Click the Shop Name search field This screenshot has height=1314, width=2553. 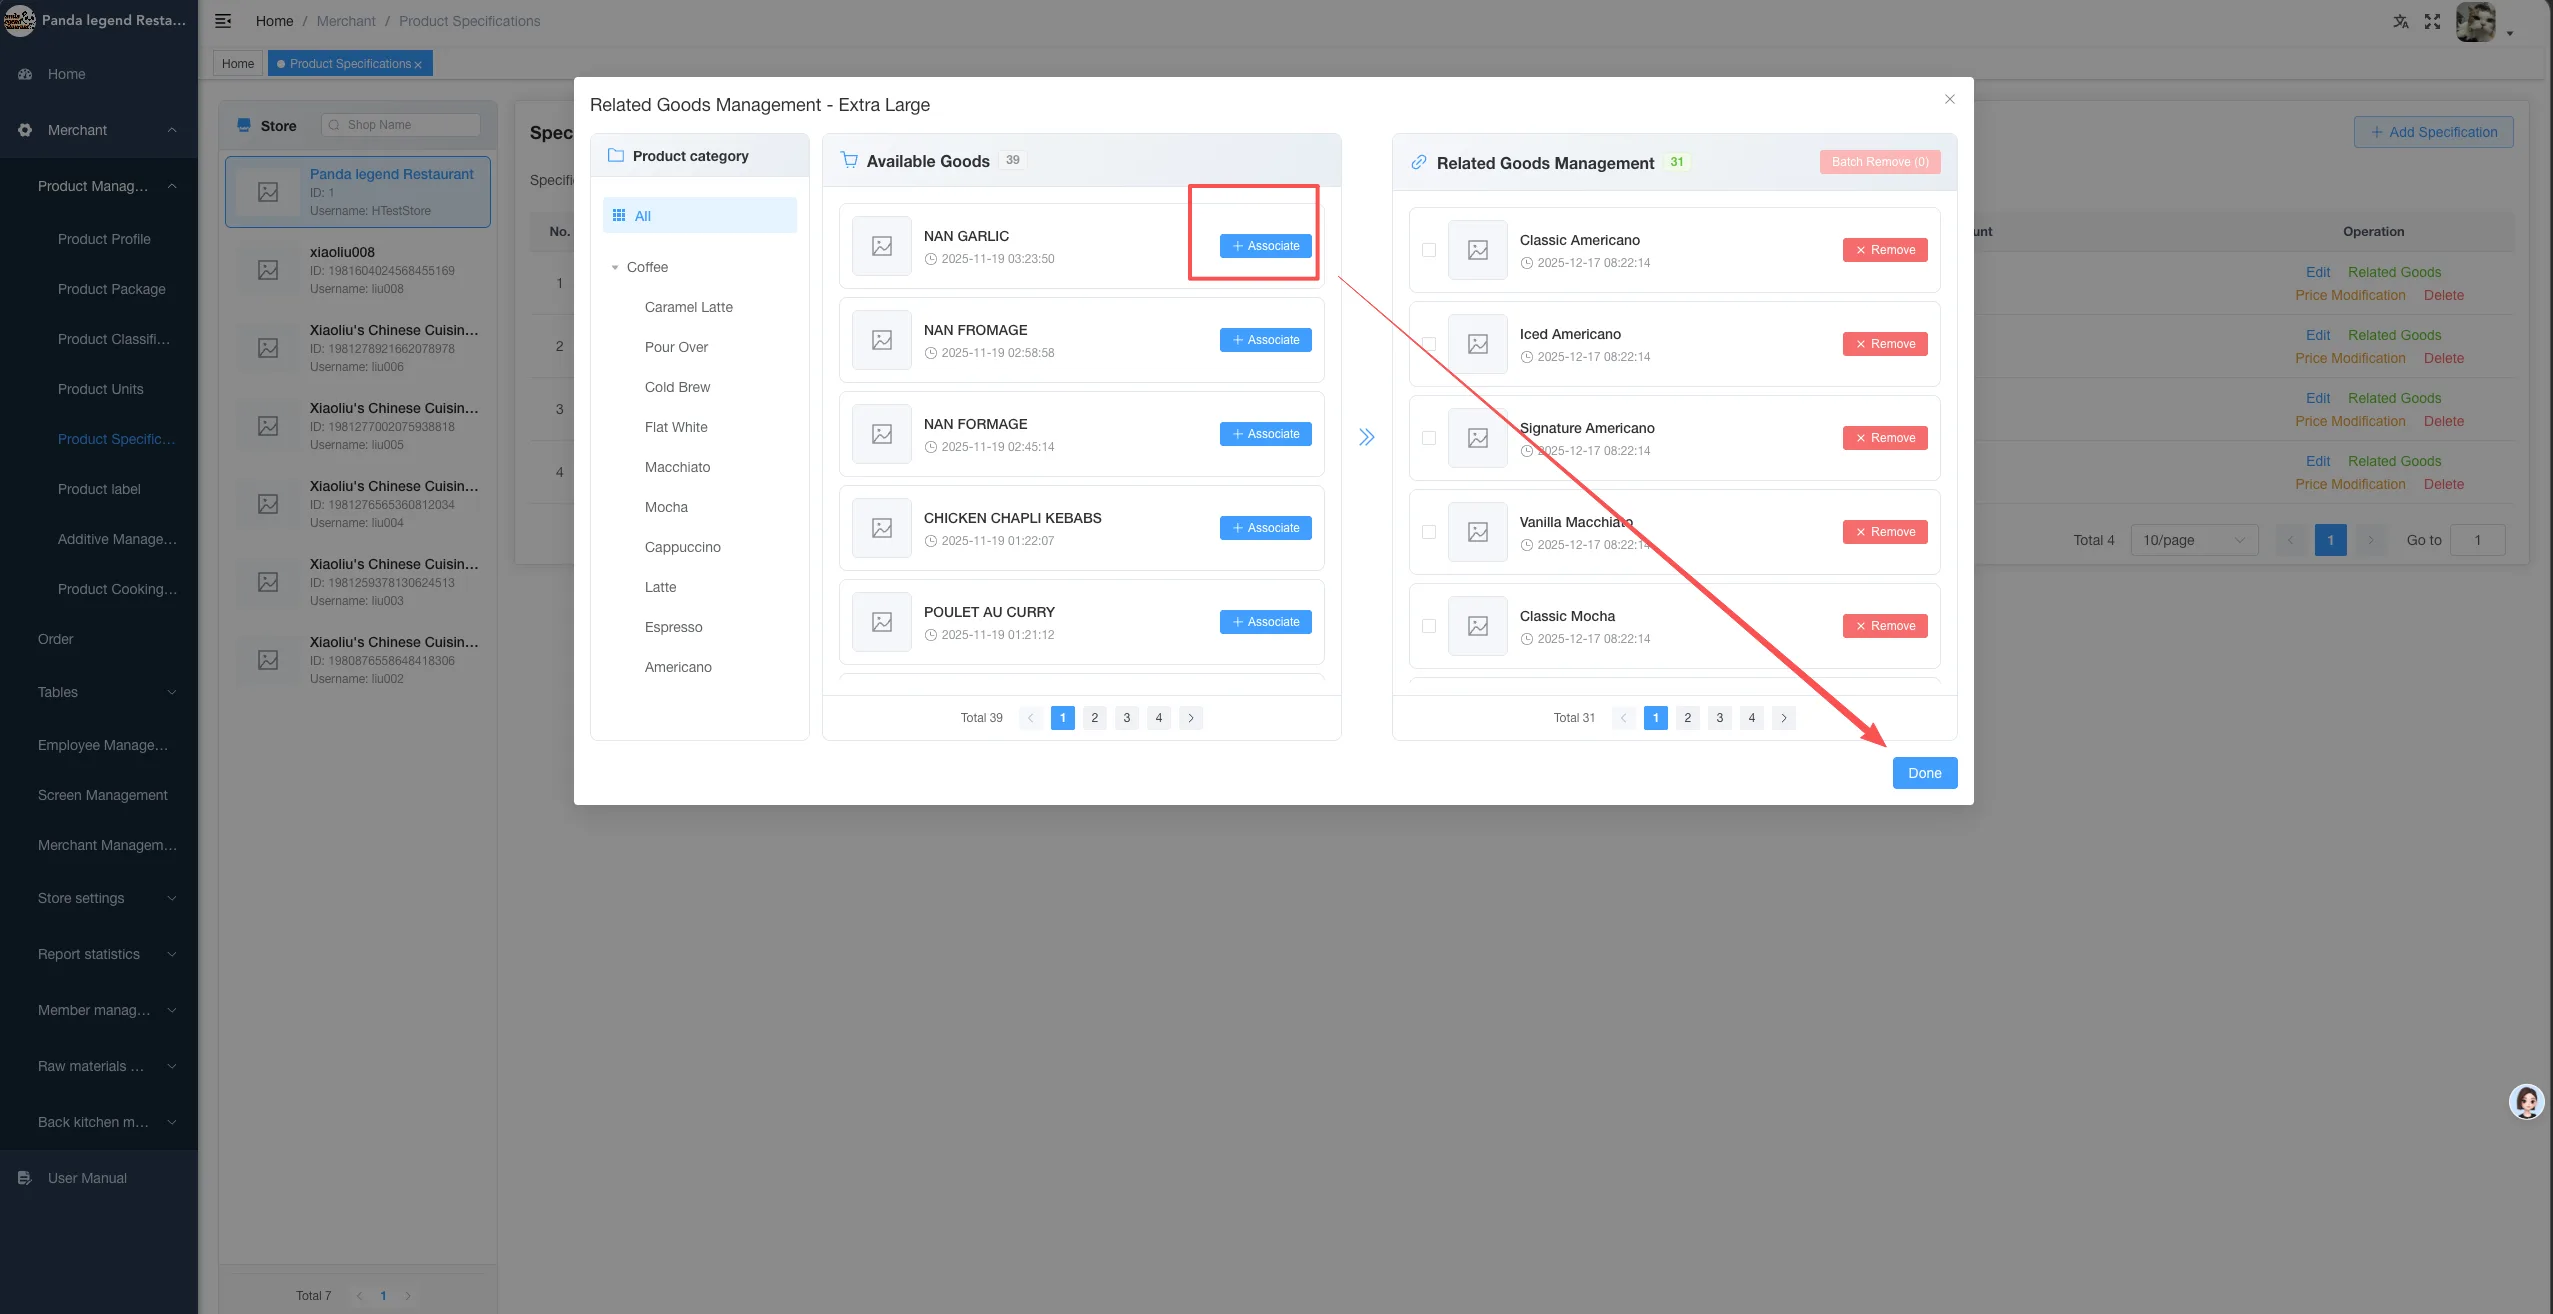[400, 125]
